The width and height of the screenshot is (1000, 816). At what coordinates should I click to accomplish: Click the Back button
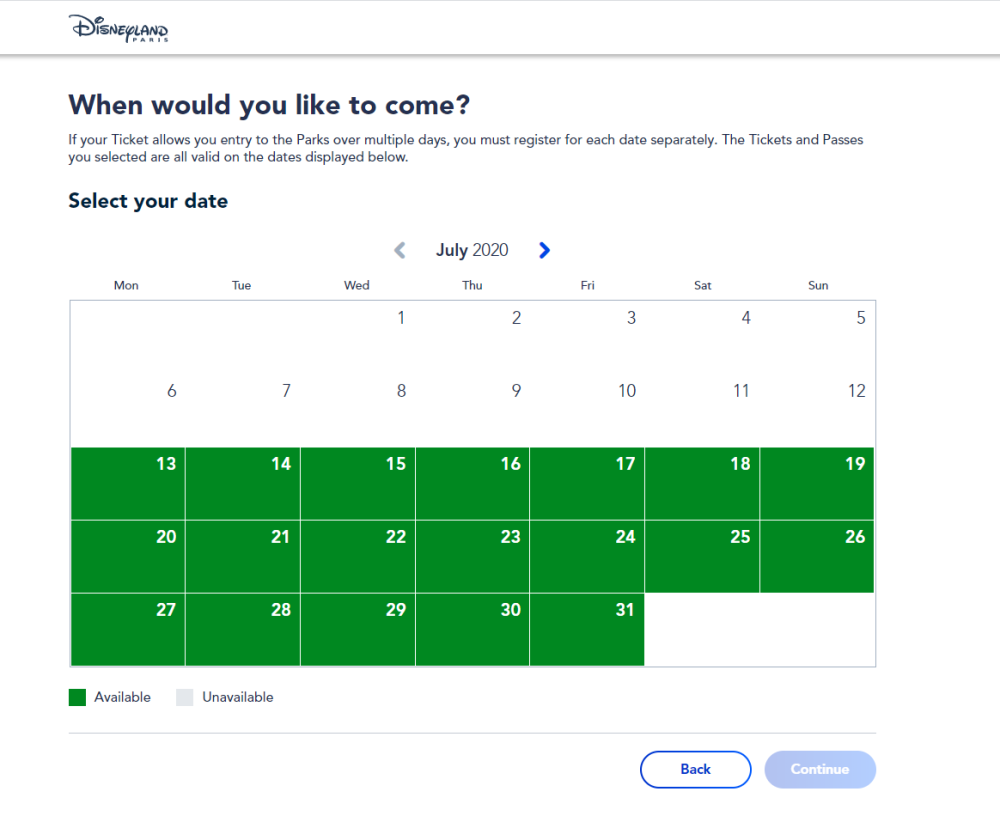(695, 769)
